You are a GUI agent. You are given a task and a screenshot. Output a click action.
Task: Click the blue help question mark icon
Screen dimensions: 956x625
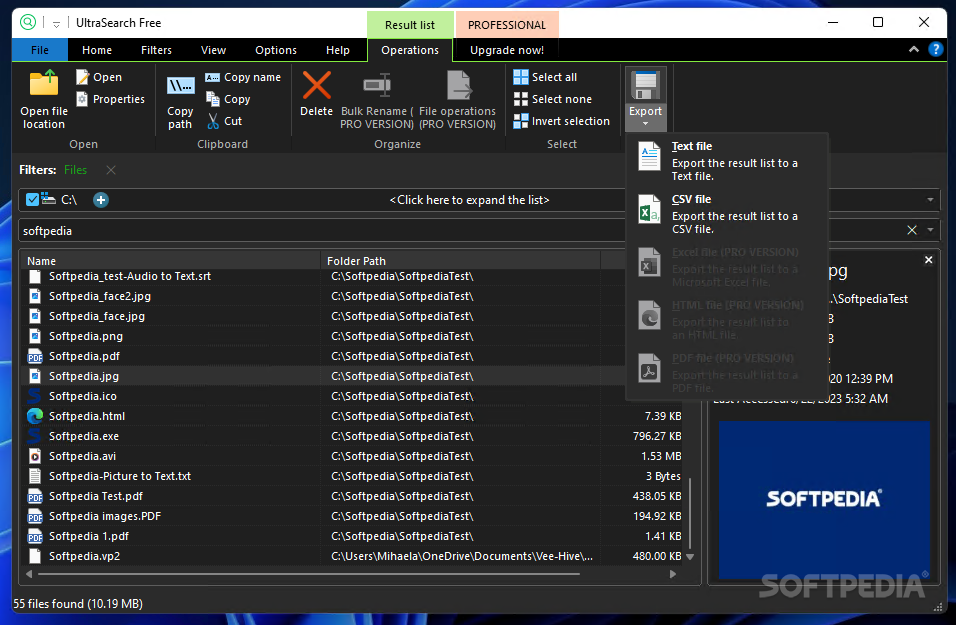[x=935, y=49]
